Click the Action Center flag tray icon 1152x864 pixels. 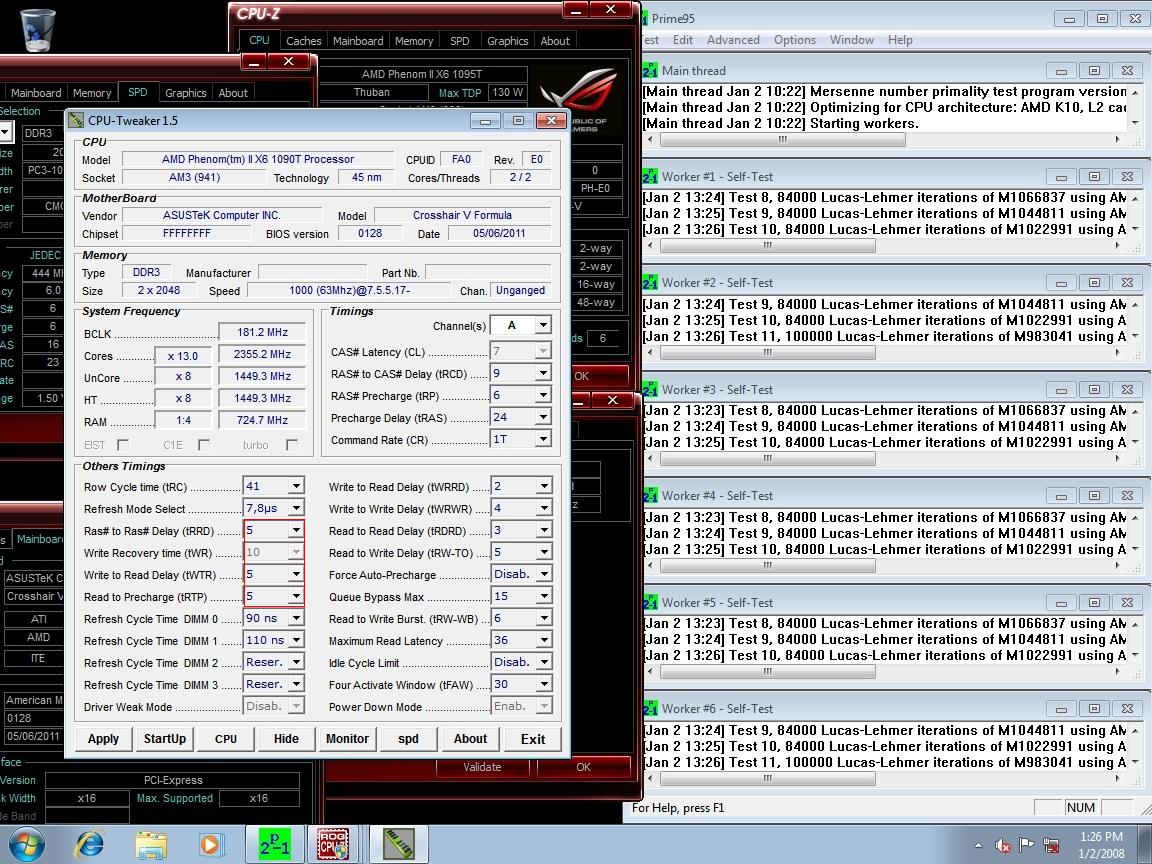click(x=1026, y=846)
